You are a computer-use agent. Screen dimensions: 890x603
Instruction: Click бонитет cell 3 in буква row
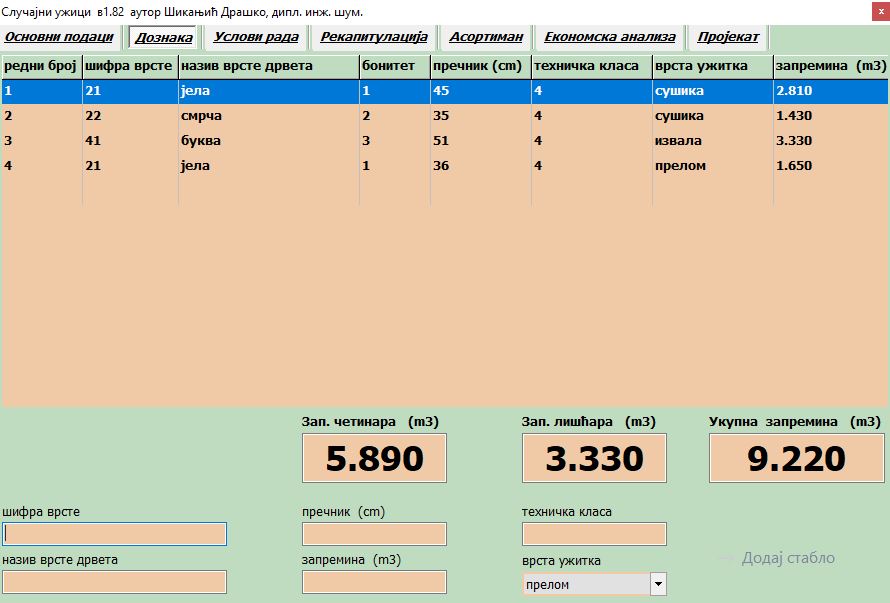point(394,141)
